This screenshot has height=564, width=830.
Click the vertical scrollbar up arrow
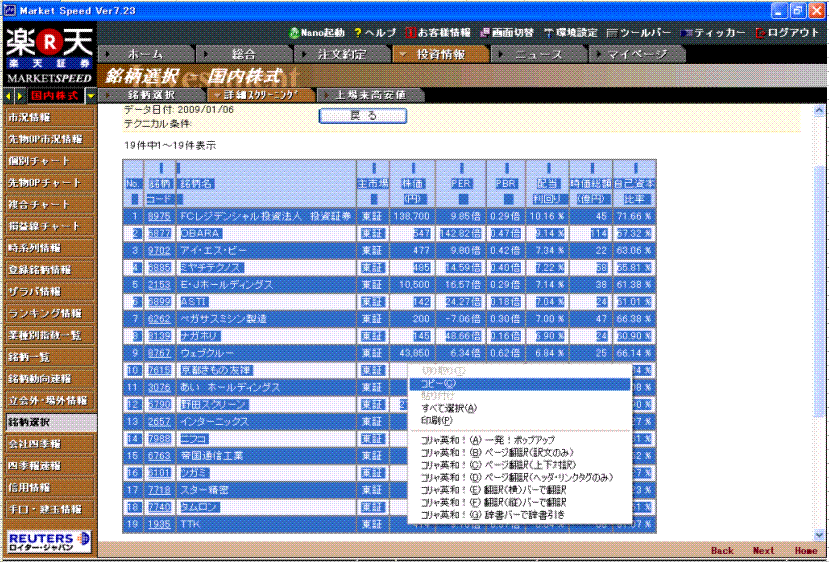819,110
